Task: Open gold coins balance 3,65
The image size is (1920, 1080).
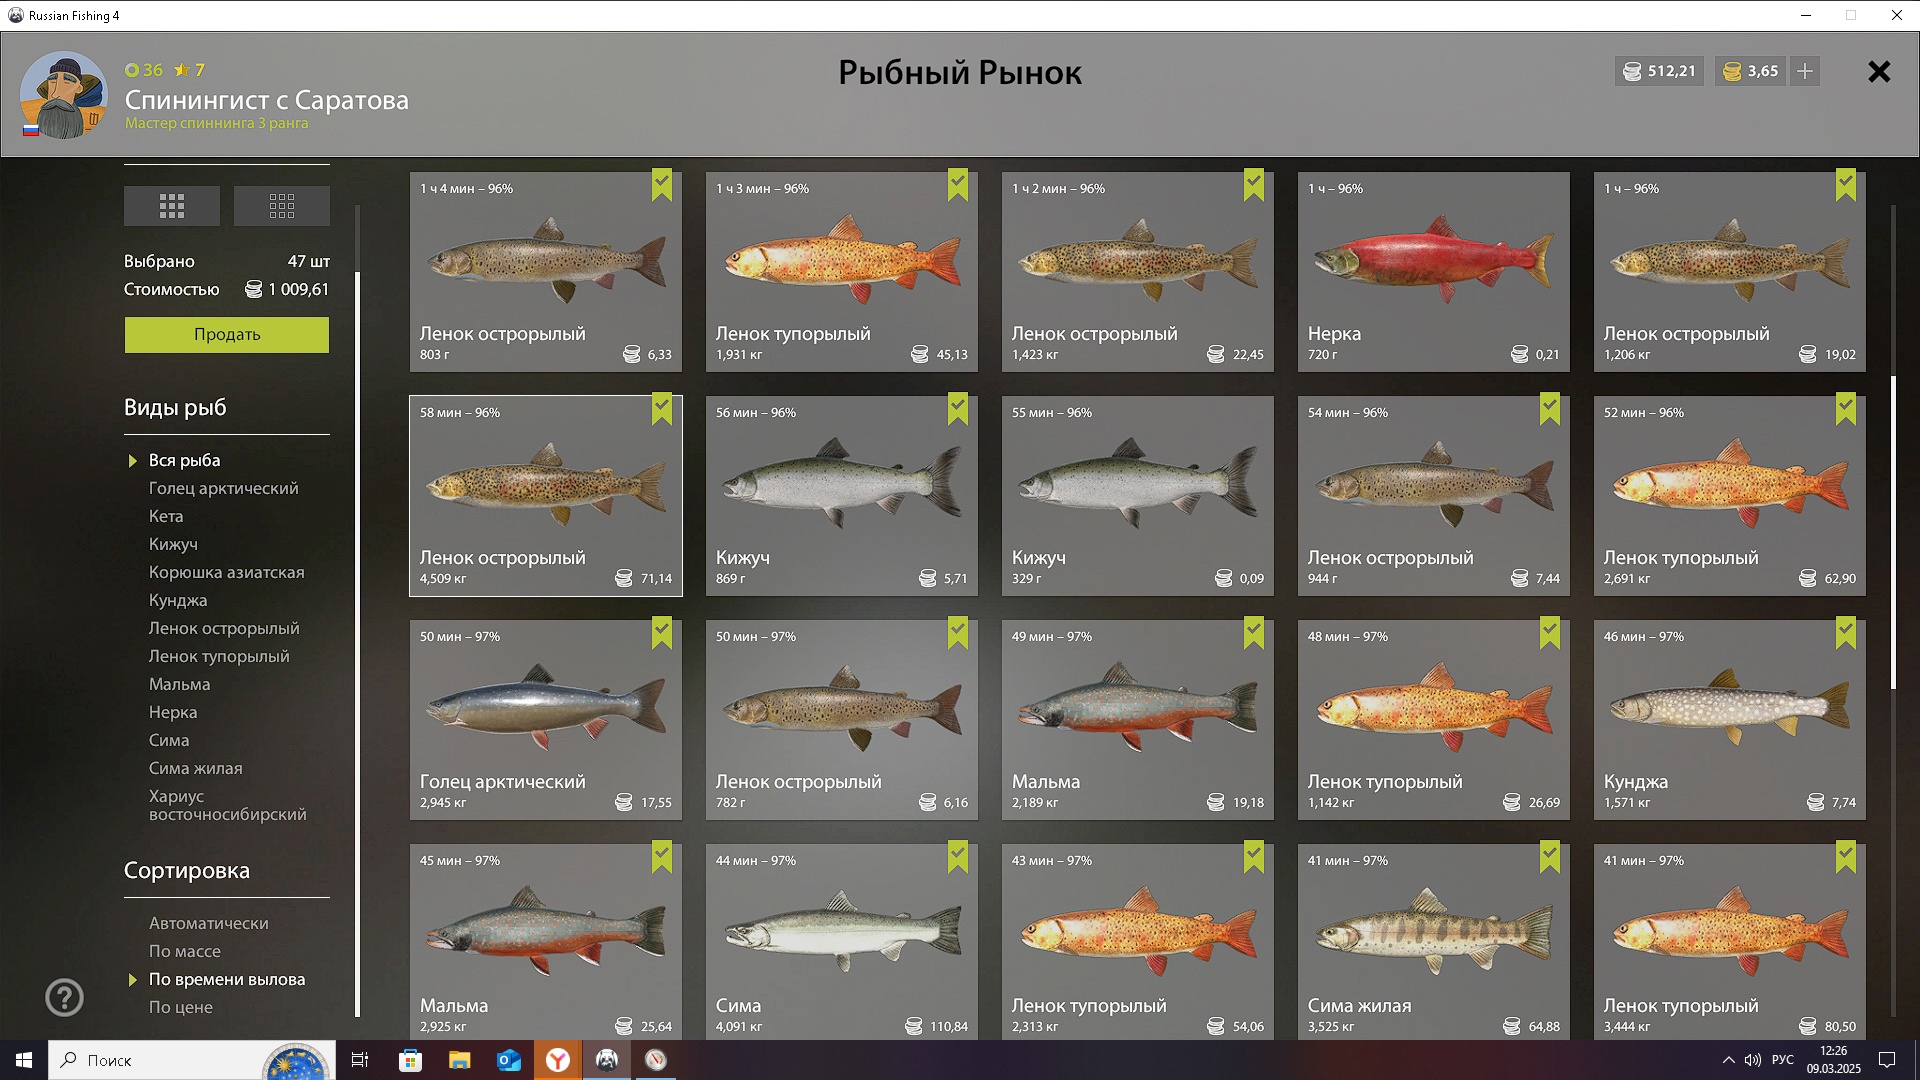Action: click(x=1750, y=71)
